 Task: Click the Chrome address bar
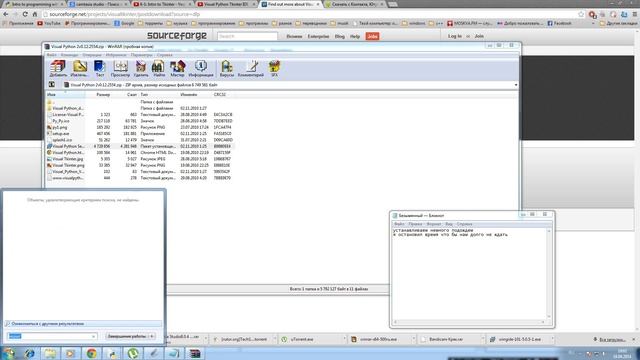tap(310, 14)
